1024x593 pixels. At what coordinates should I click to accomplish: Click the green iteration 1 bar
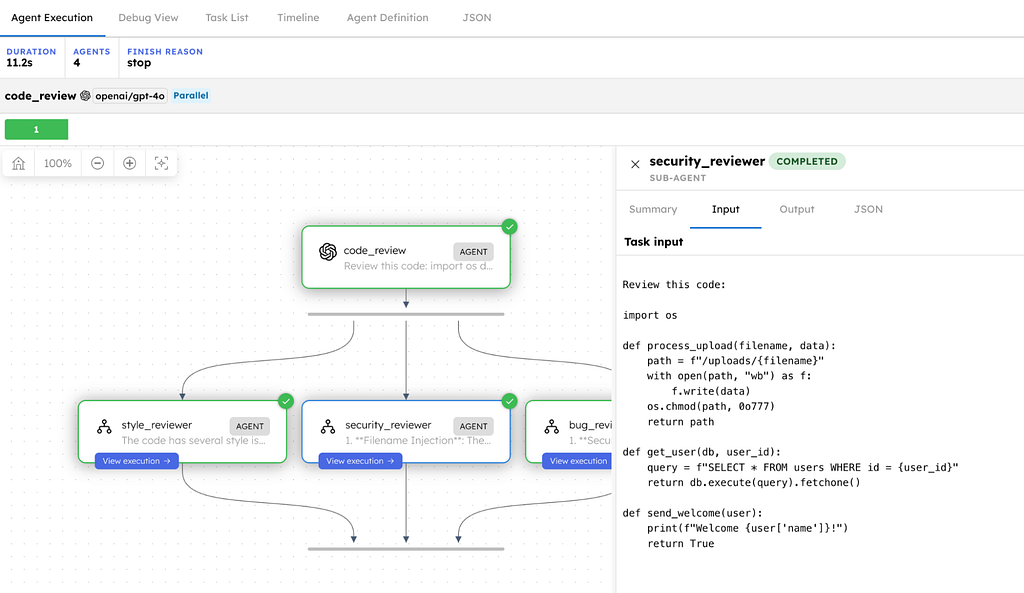[36, 130]
